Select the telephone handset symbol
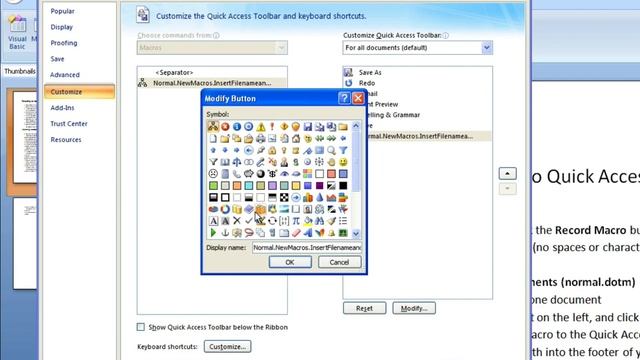The width and height of the screenshot is (640, 360). (x=237, y=174)
